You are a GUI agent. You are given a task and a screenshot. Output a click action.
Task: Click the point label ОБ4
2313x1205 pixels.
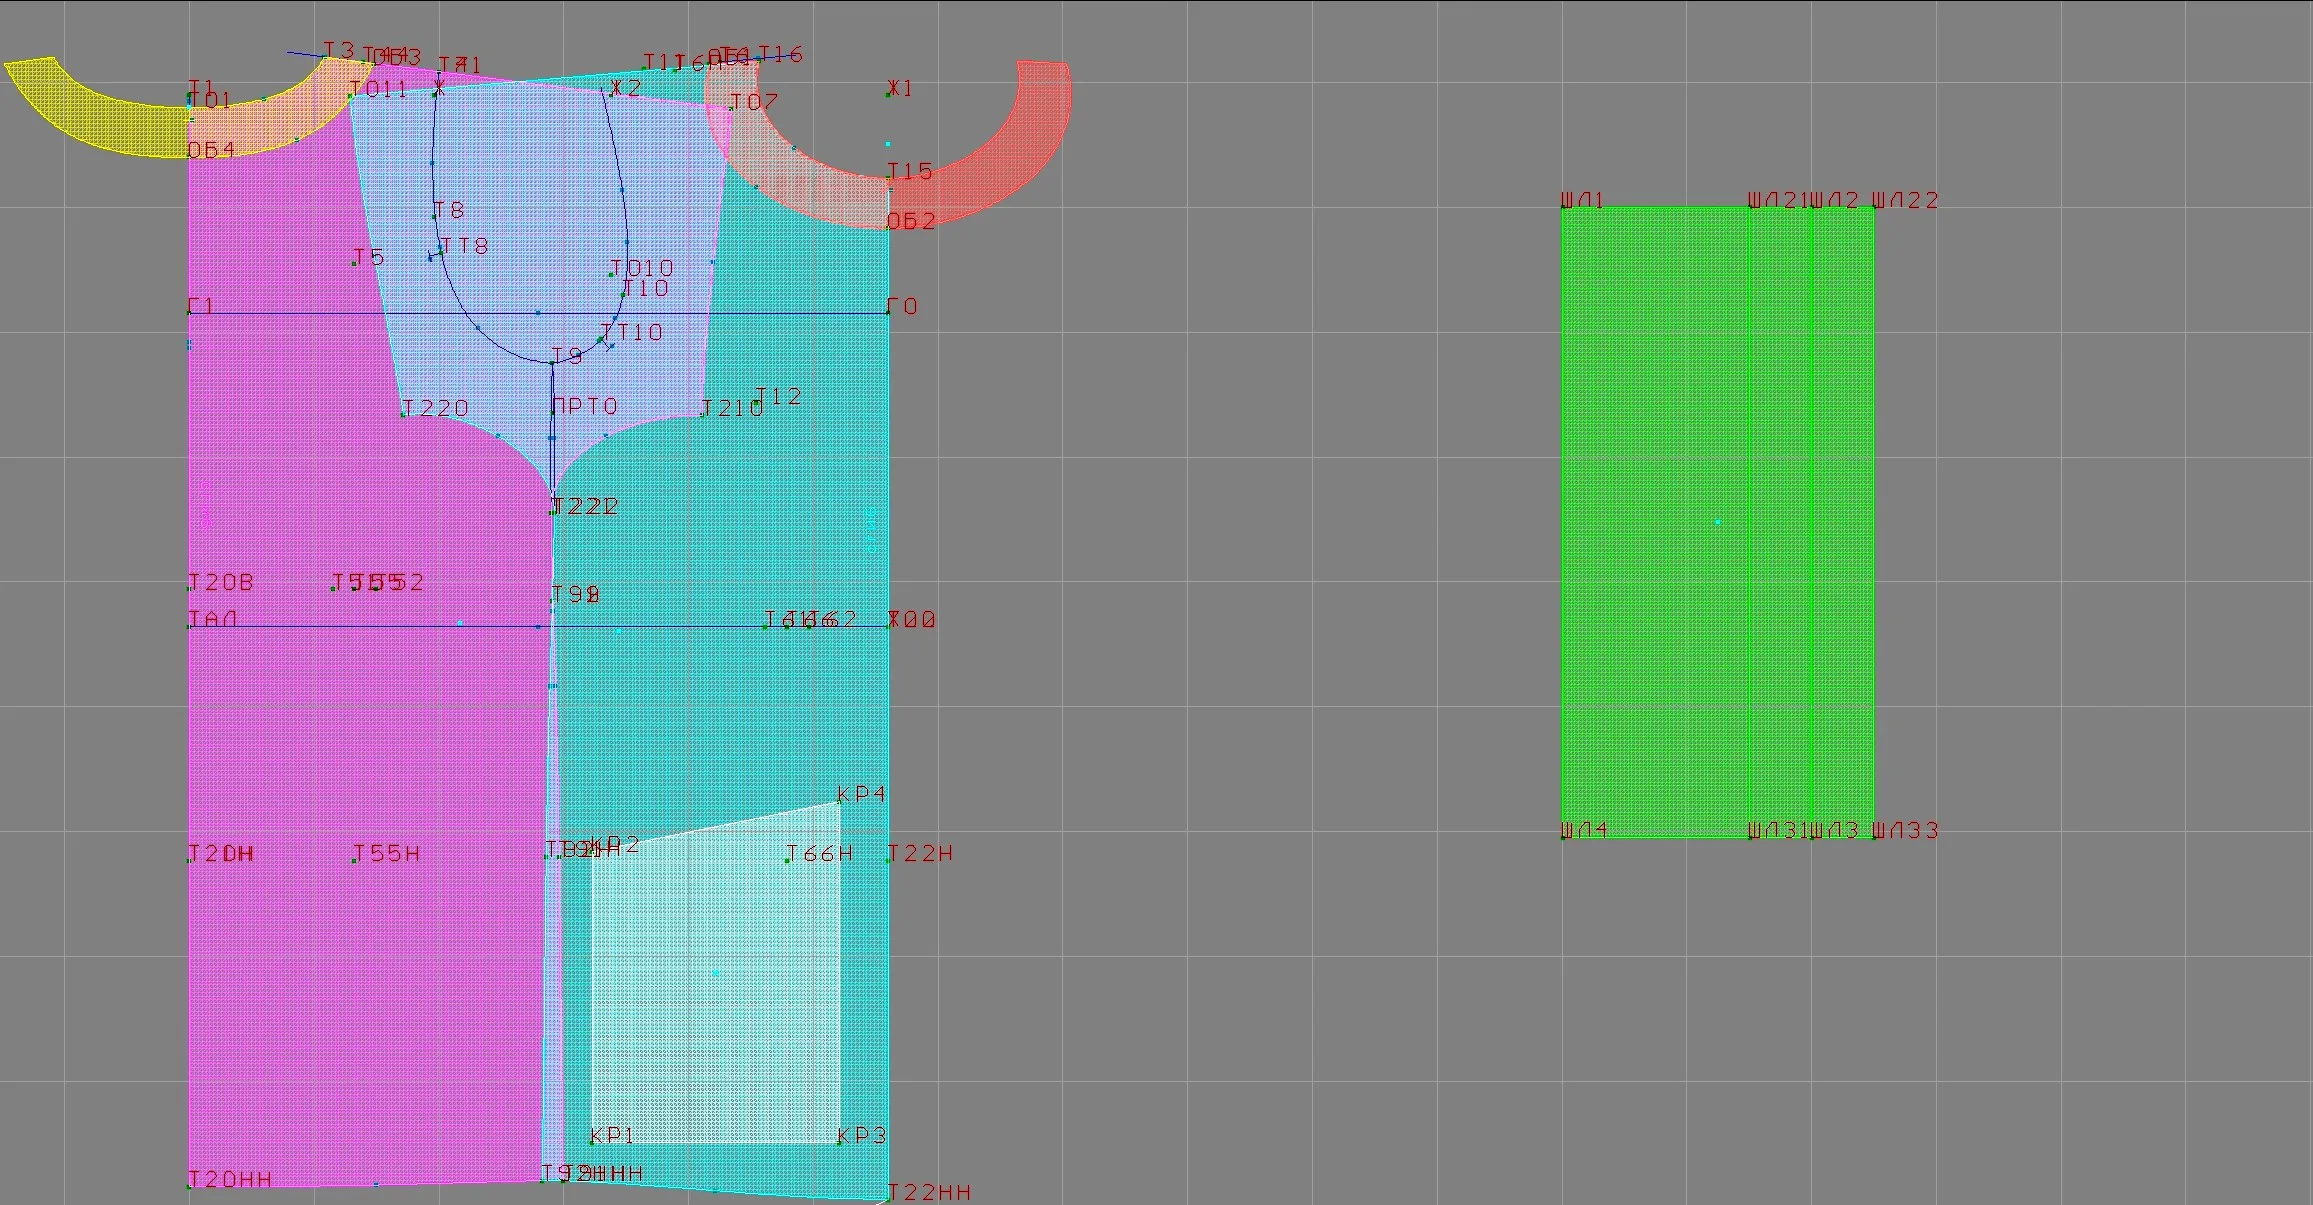click(211, 150)
